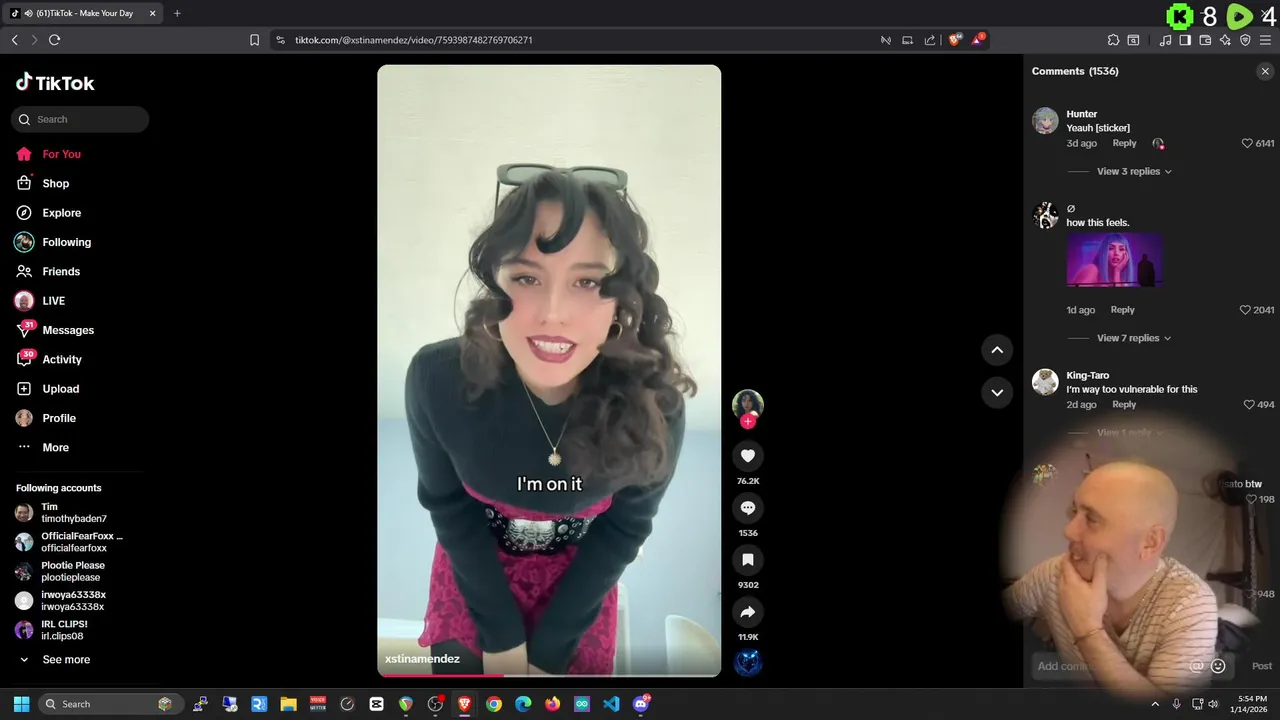The width and height of the screenshot is (1280, 720).
Task: Like the video with heart icon
Action: [747, 456]
